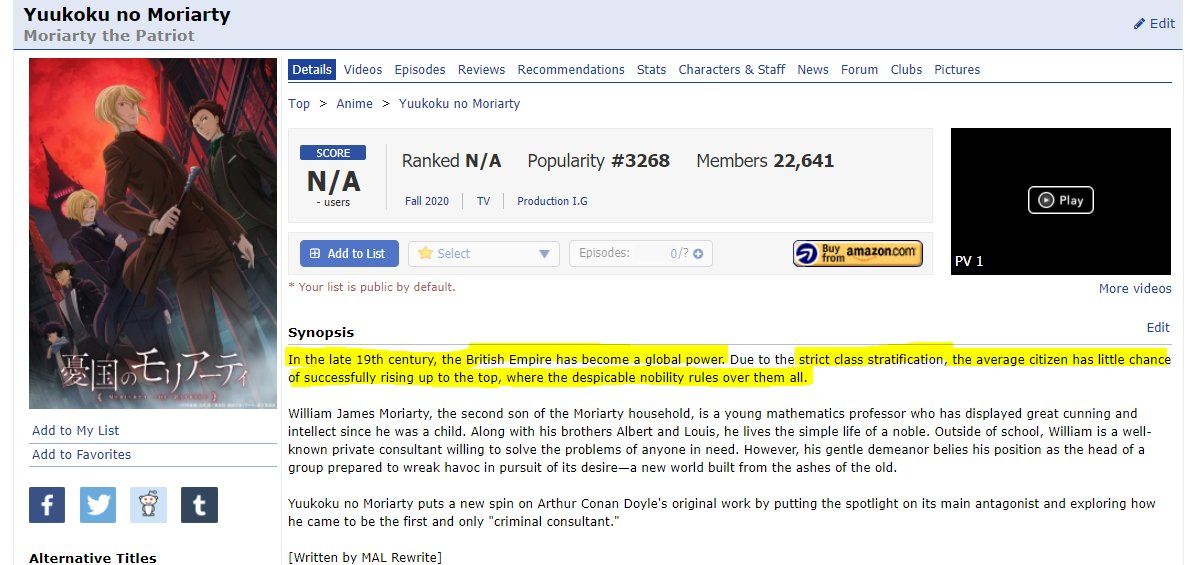This screenshot has height=565, width=1191.
Task: Switch to the Videos tab
Action: click(x=363, y=70)
